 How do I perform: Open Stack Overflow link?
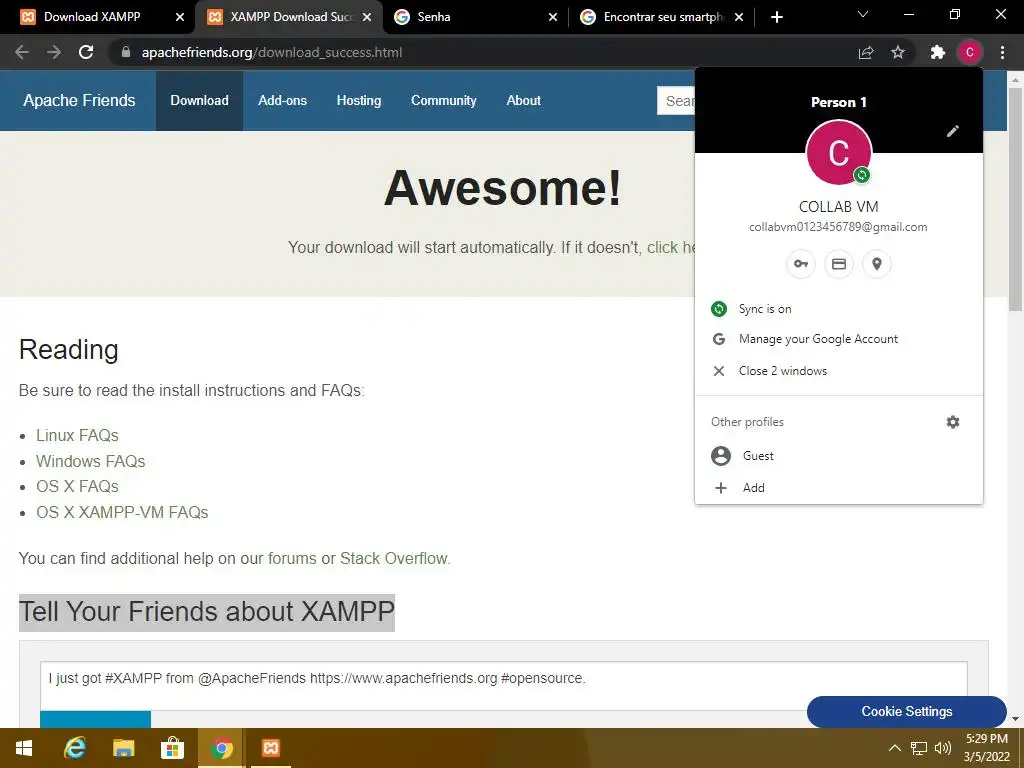coord(394,558)
